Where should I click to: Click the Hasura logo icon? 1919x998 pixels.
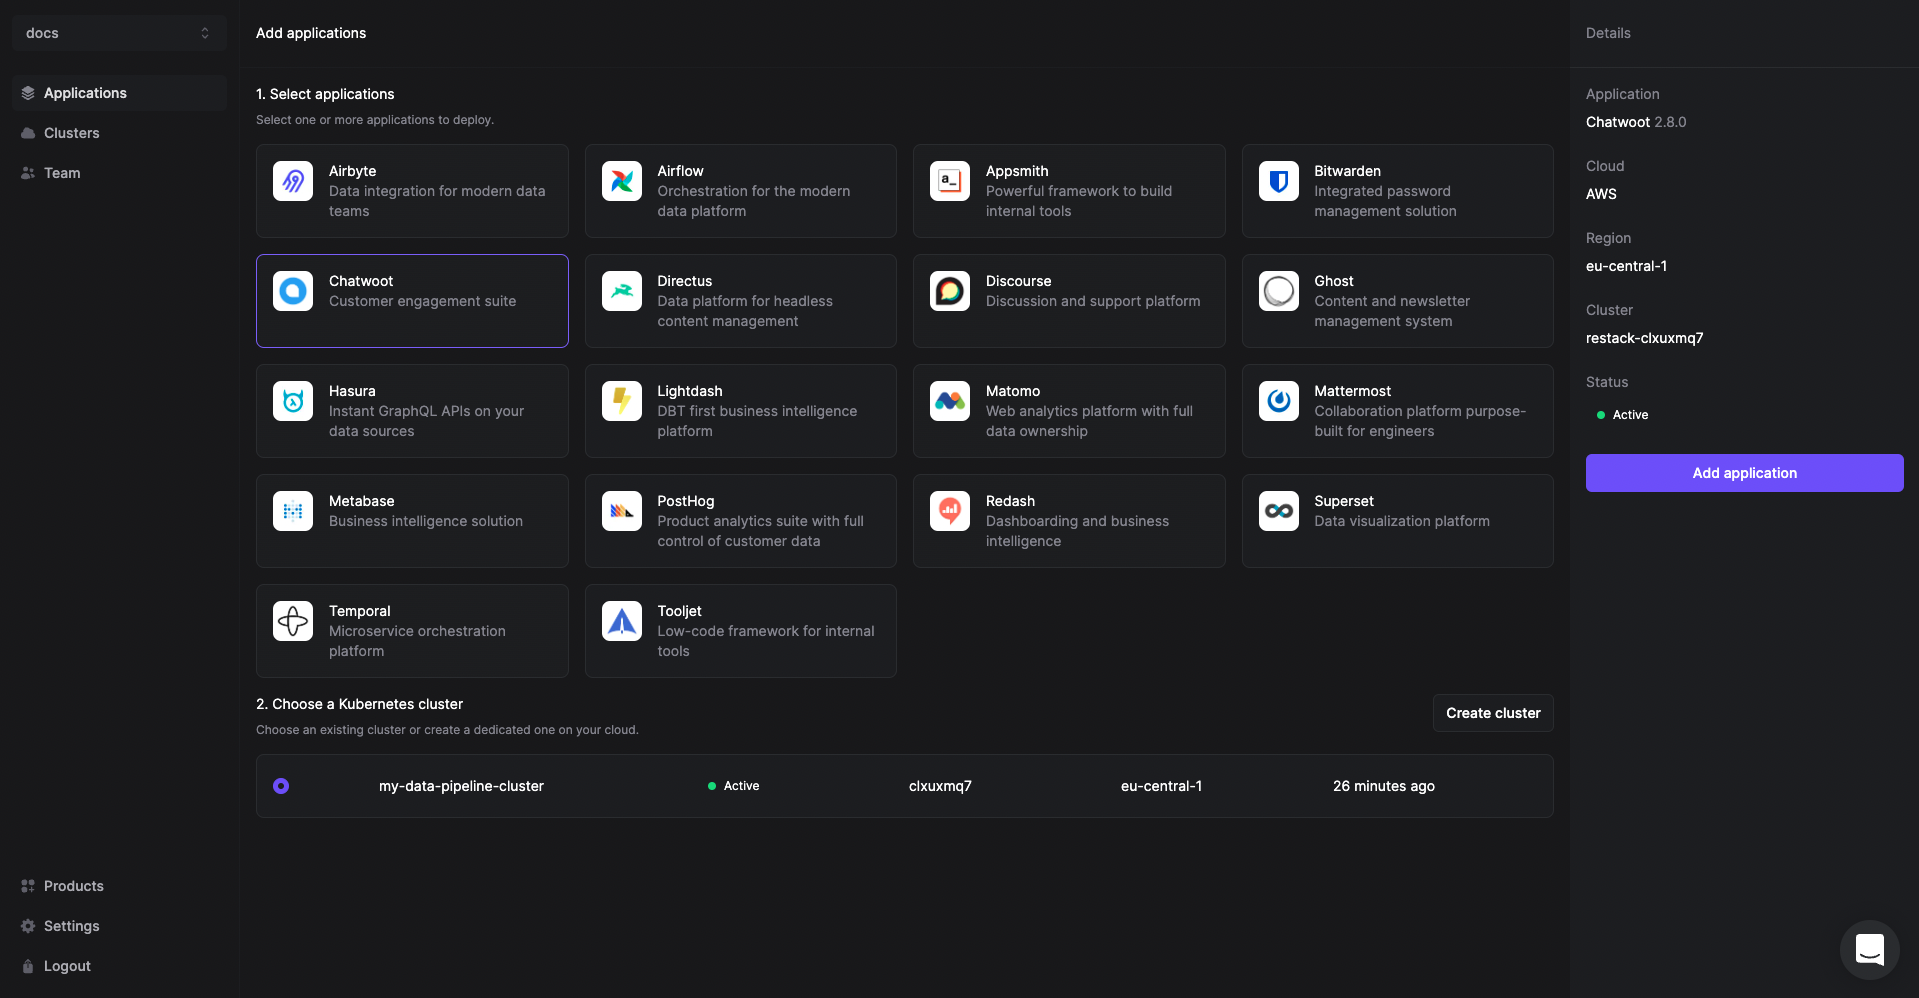tap(293, 401)
